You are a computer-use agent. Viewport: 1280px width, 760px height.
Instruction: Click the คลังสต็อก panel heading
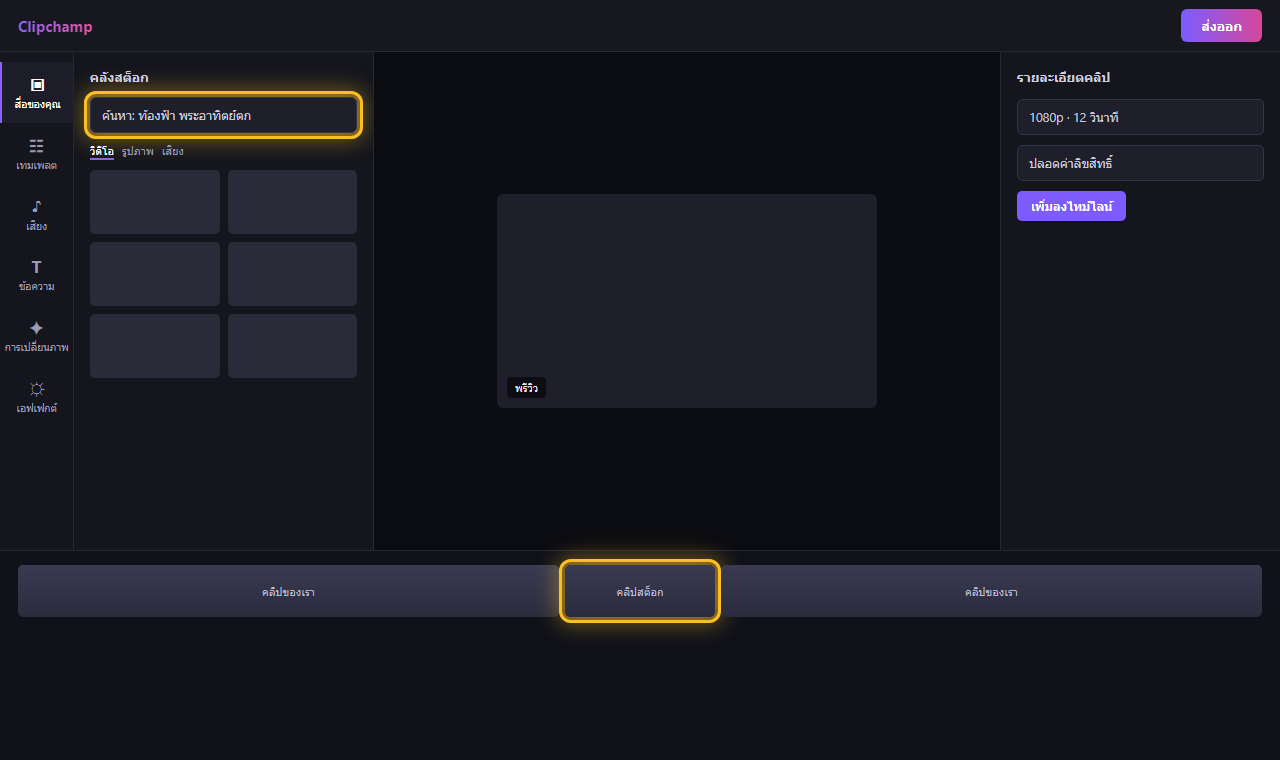(119, 77)
